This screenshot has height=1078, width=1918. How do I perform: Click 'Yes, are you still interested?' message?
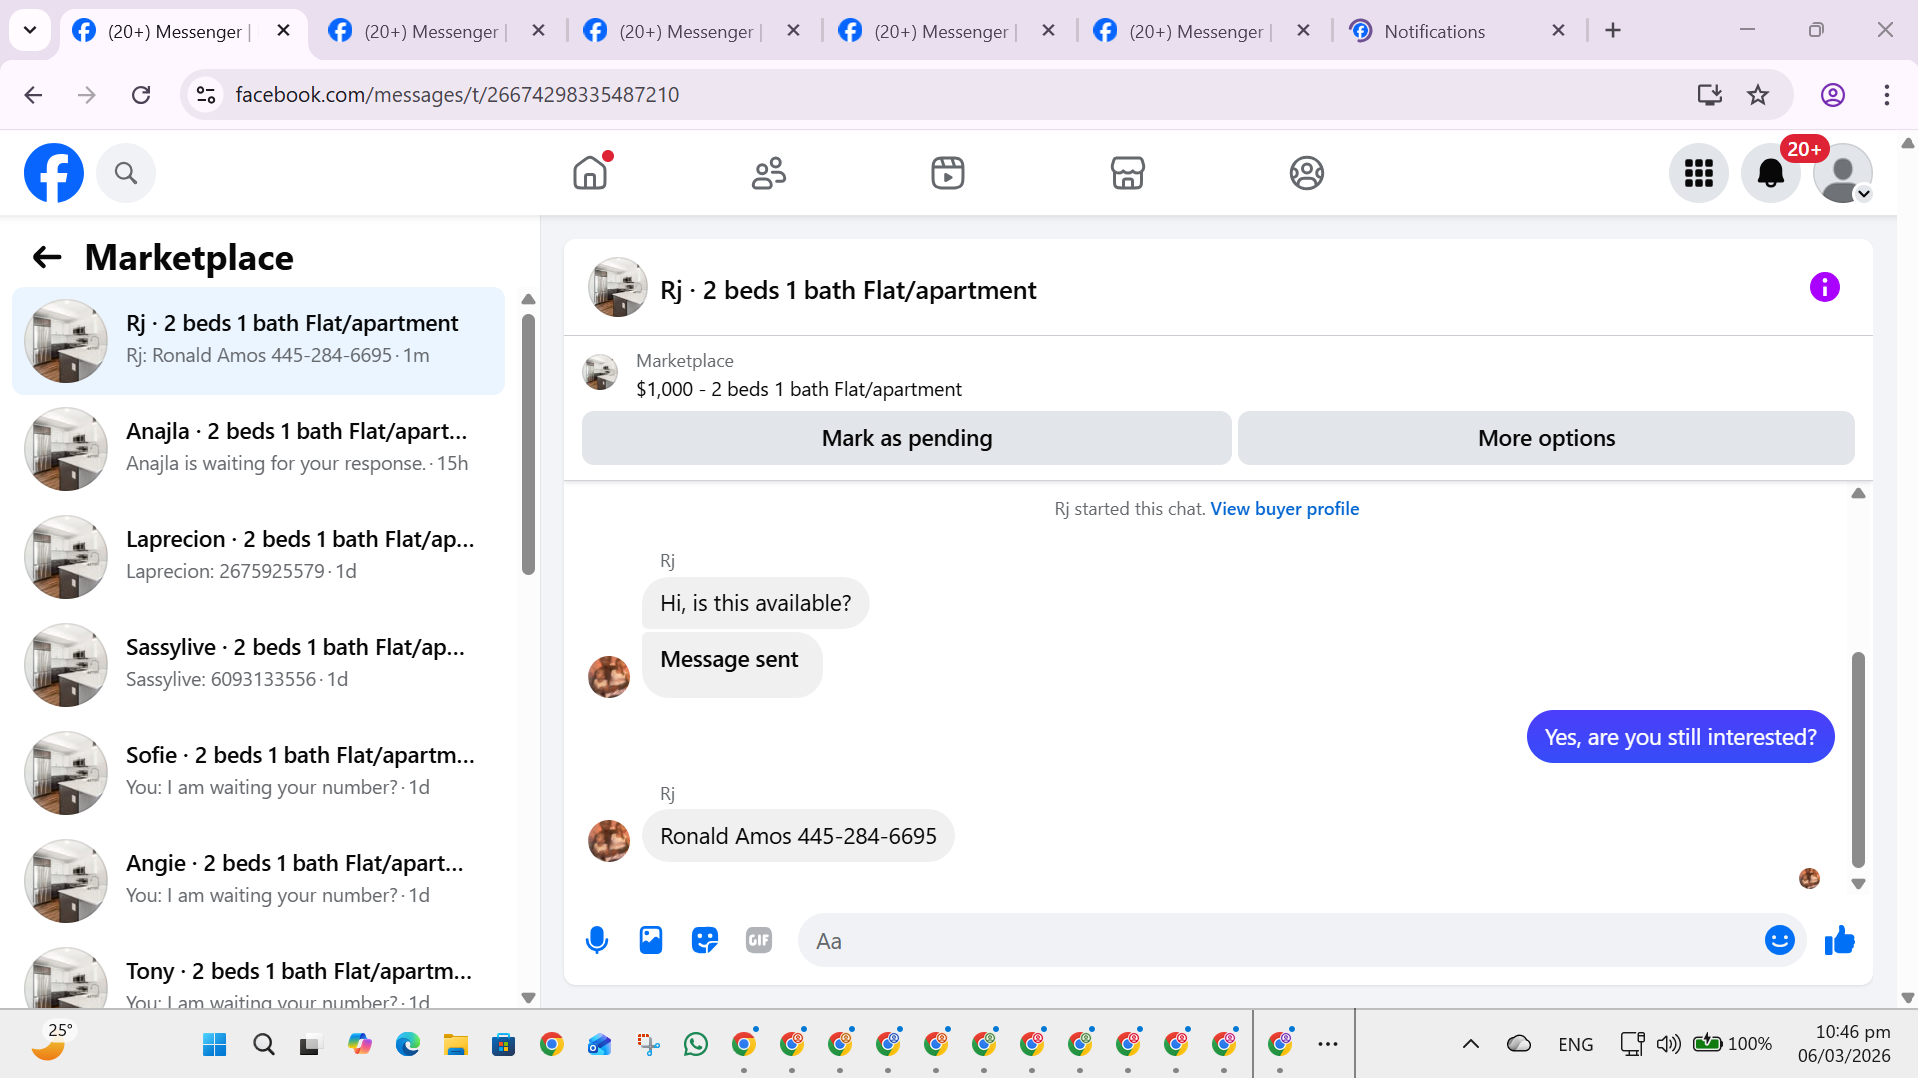[1680, 737]
